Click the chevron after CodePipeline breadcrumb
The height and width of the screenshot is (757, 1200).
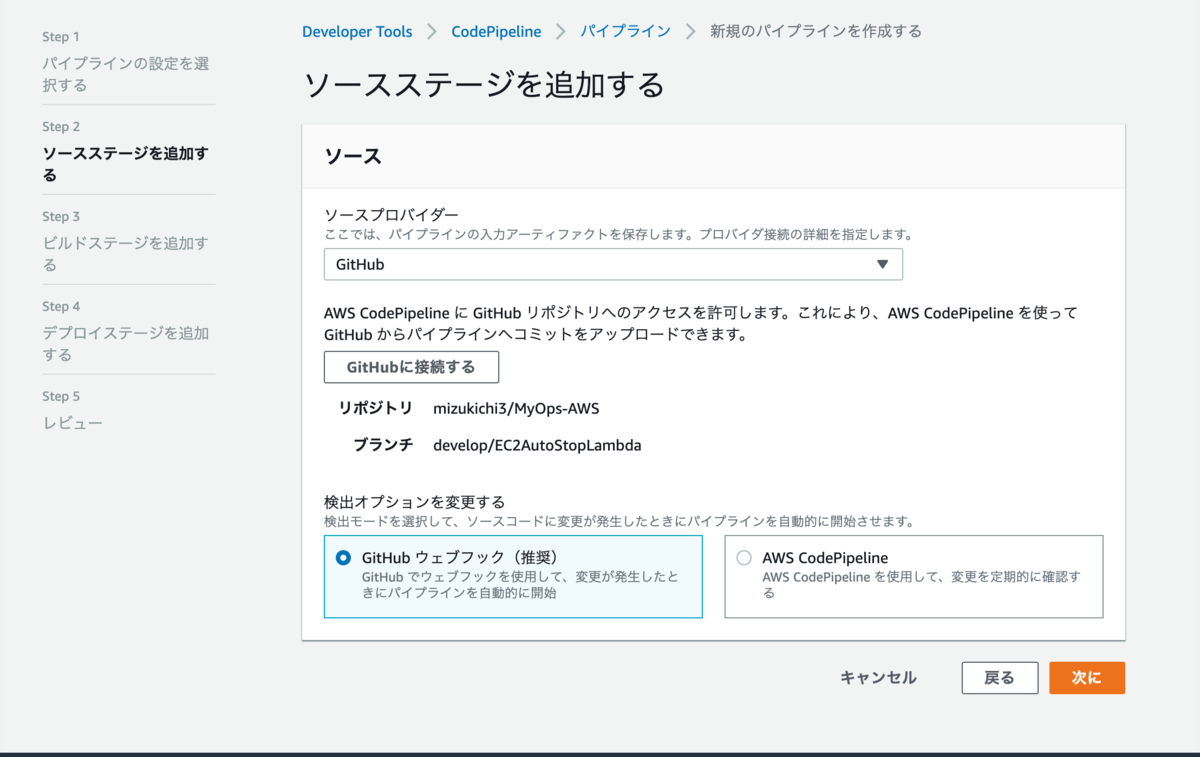[x=561, y=32]
